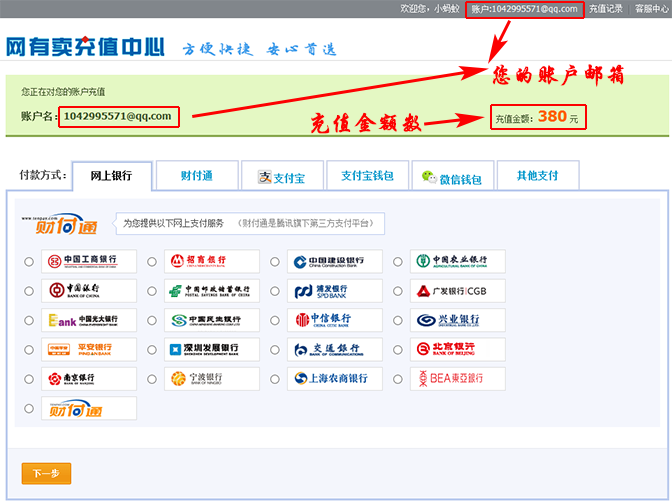
Task: Click the 浦发银行 SPD Bank logo
Action: point(335,291)
